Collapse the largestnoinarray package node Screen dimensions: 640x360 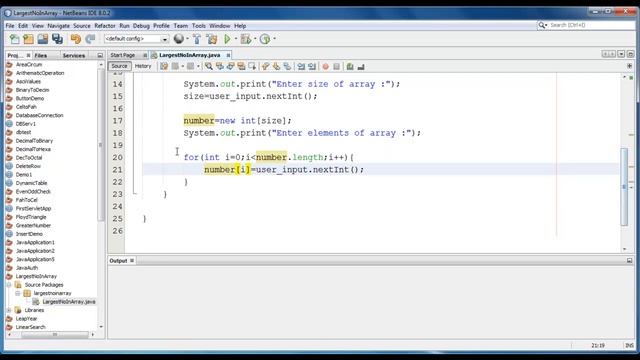tap(18, 293)
